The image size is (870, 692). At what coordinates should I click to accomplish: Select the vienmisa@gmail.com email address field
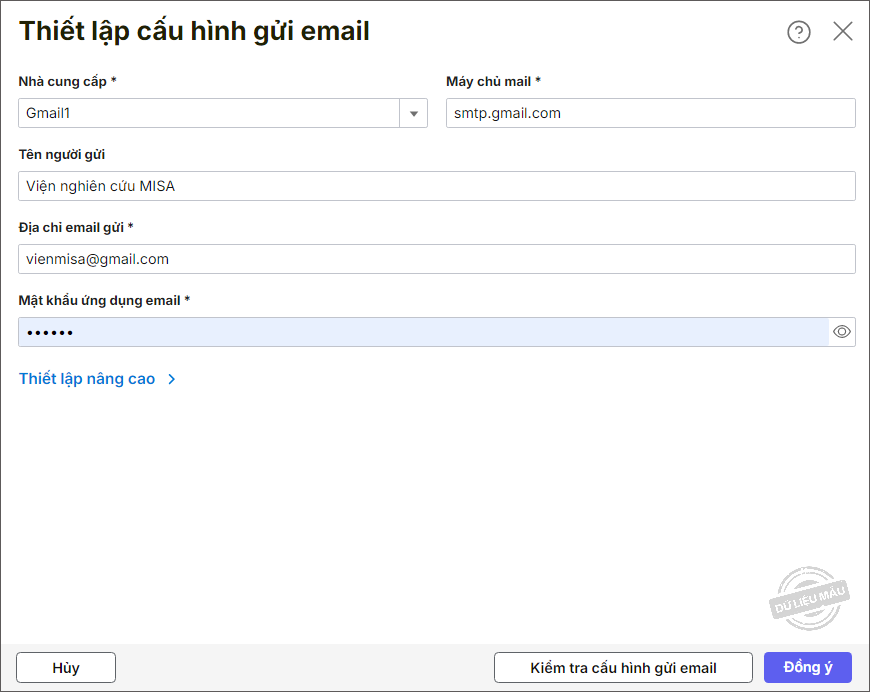click(436, 259)
